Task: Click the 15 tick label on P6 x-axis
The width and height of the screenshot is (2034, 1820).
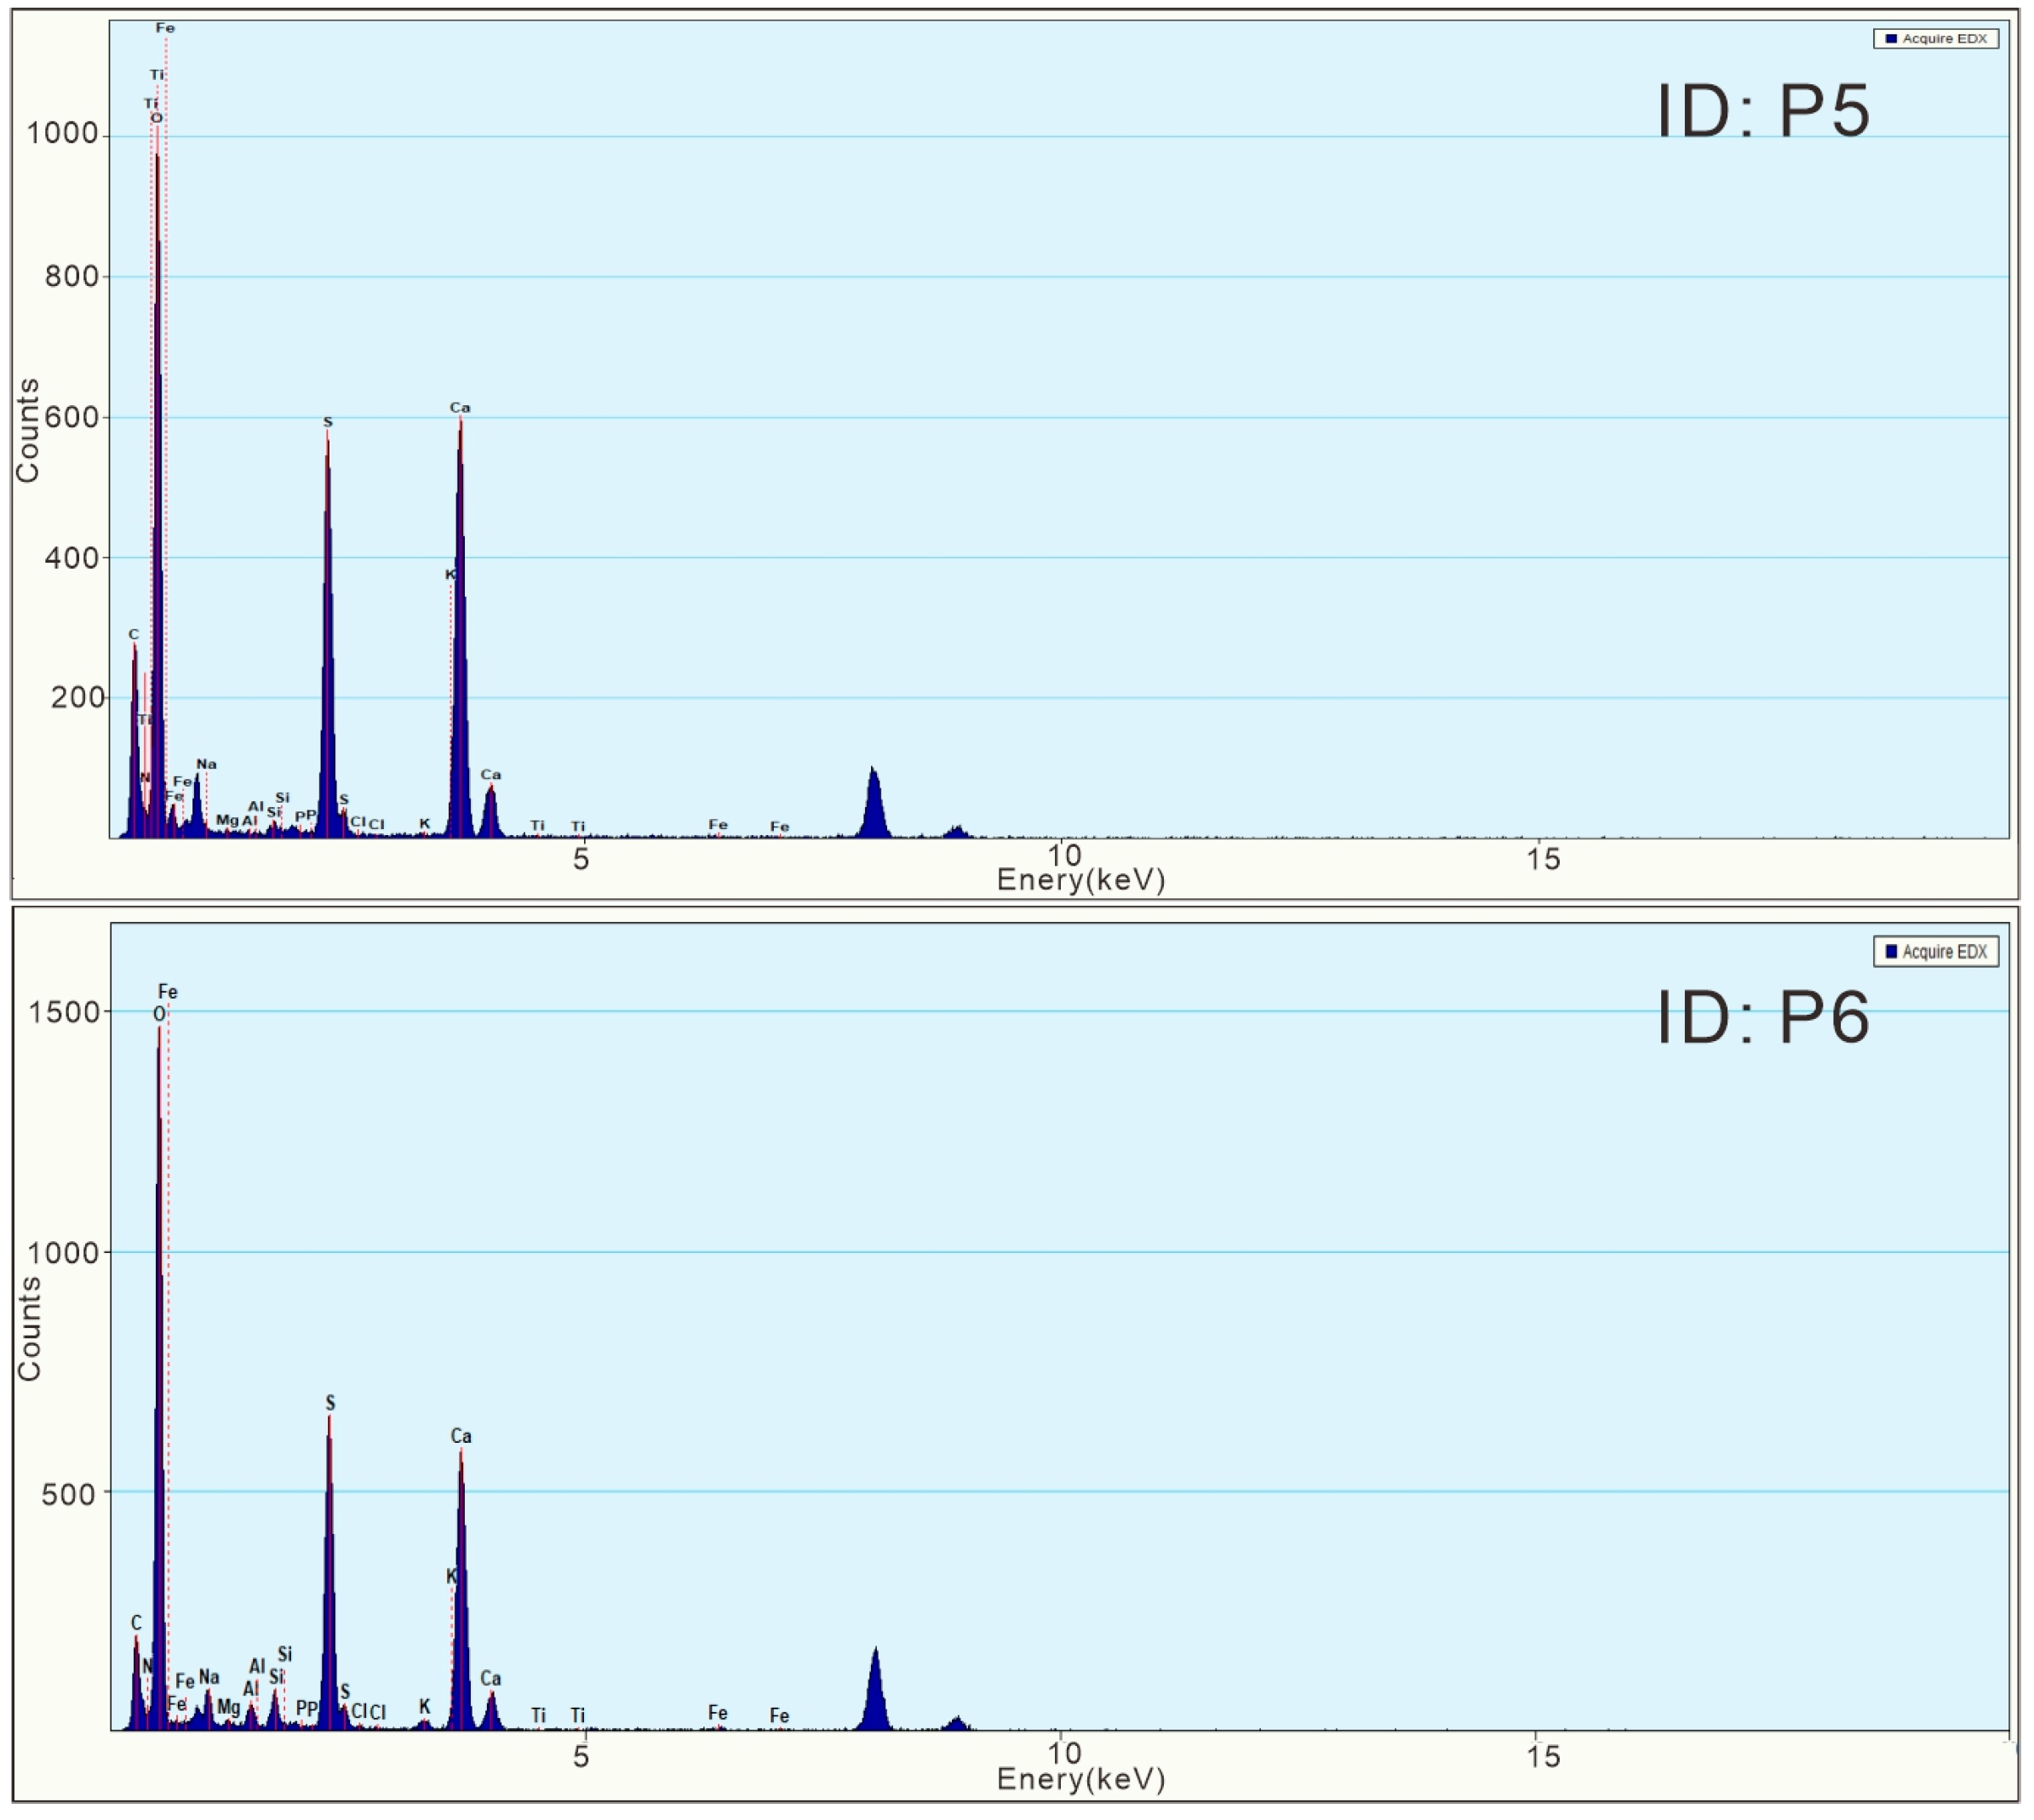Action: (1543, 1755)
